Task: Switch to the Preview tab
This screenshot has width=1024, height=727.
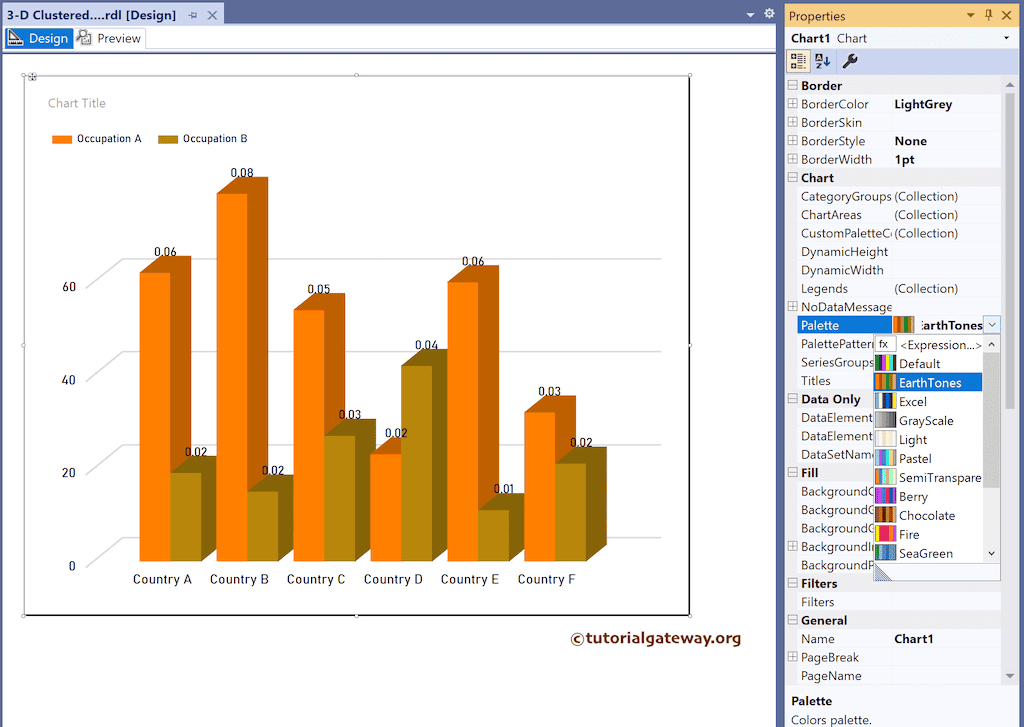Action: (109, 39)
